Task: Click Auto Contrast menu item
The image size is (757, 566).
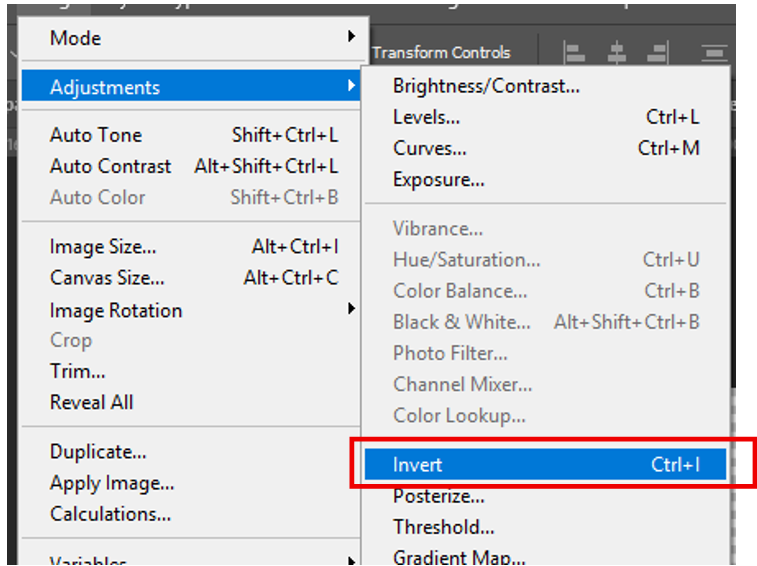Action: pyautogui.click(x=111, y=166)
